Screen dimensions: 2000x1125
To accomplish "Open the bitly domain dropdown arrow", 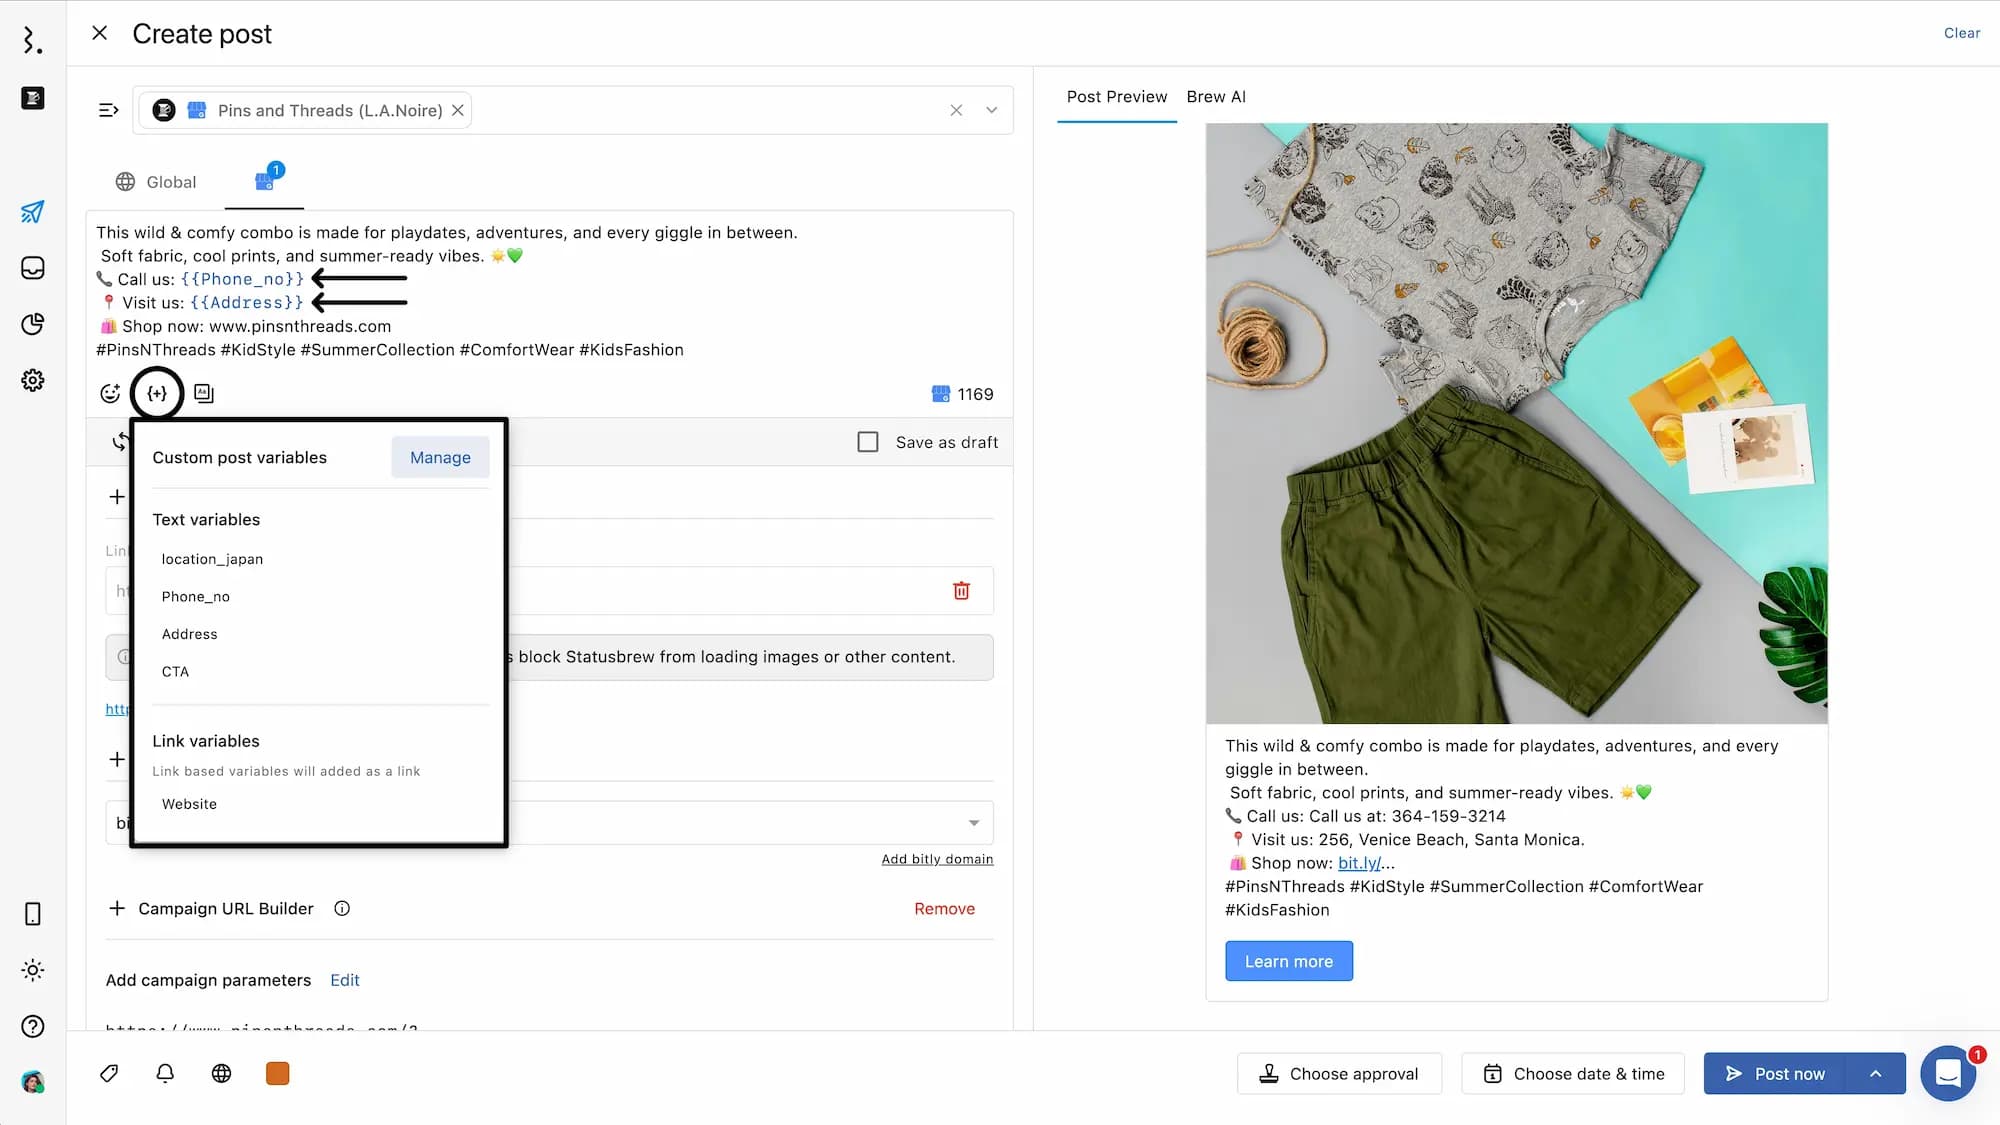I will click(973, 823).
